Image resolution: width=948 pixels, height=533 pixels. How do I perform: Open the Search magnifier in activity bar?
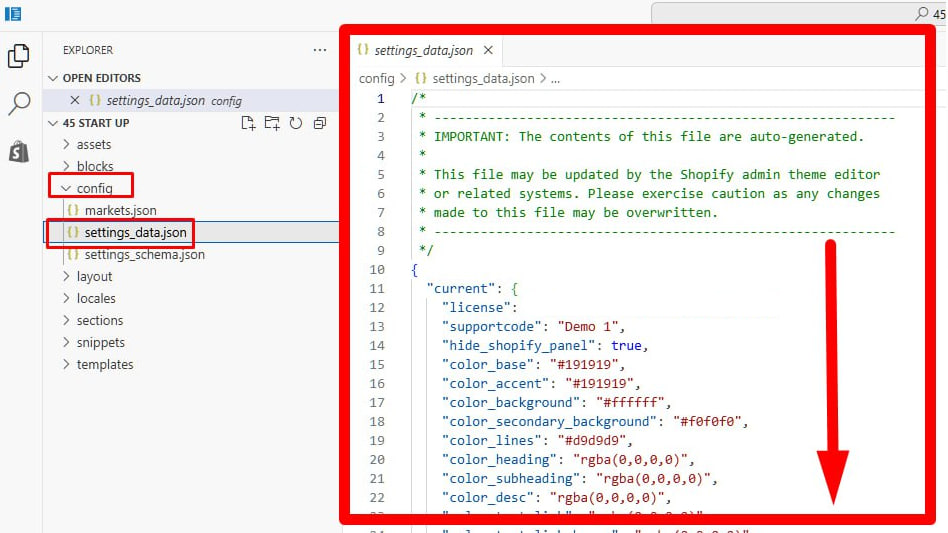click(x=19, y=103)
